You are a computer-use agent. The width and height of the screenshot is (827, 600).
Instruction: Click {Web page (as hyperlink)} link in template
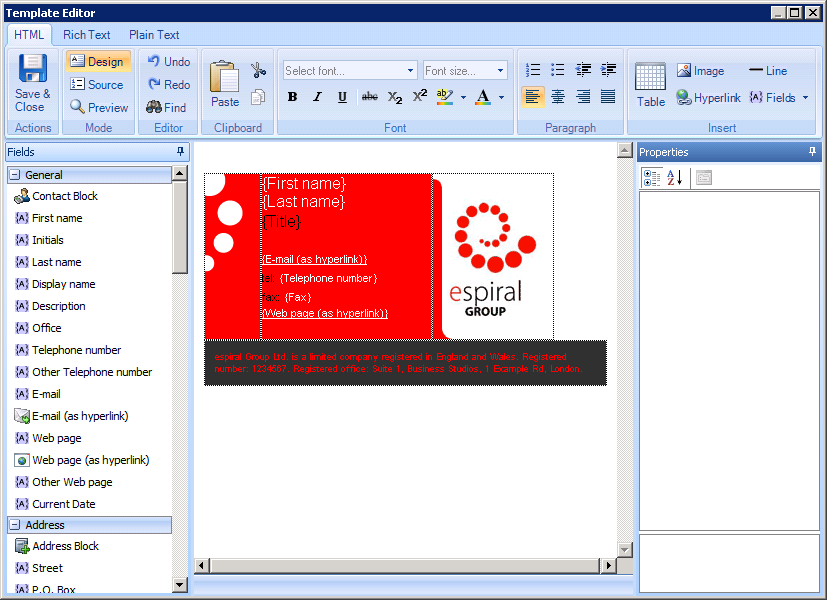pos(325,313)
